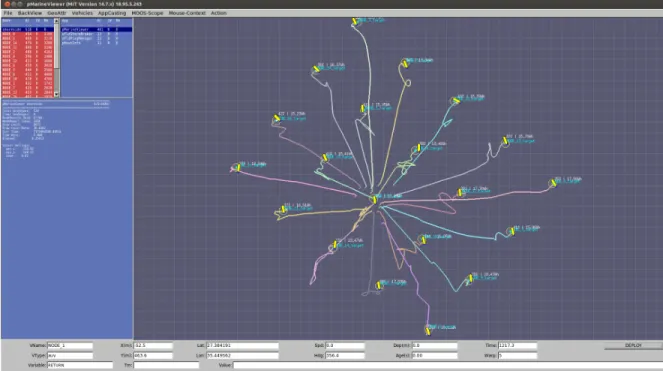
Task: Maximize the pMarineViewer window
Action: (x=20, y=4)
